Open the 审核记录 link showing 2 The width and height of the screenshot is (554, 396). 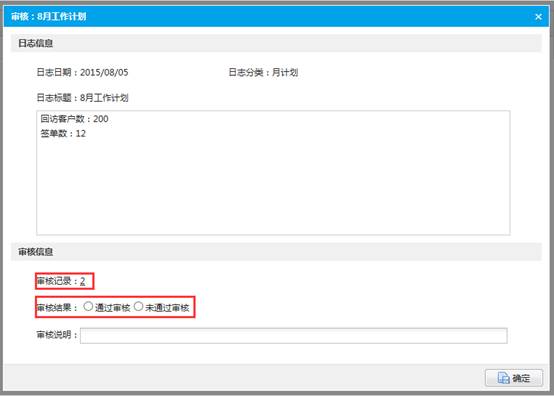click(x=82, y=281)
